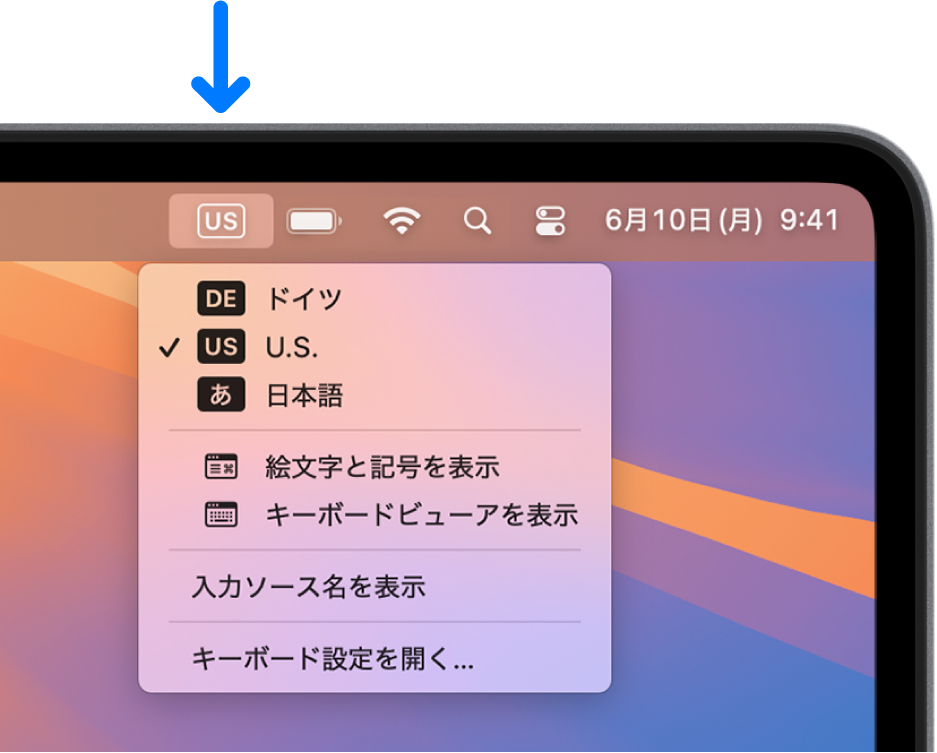Click the emoji and symbols viewer icon
937x753 pixels.
tap(221, 467)
